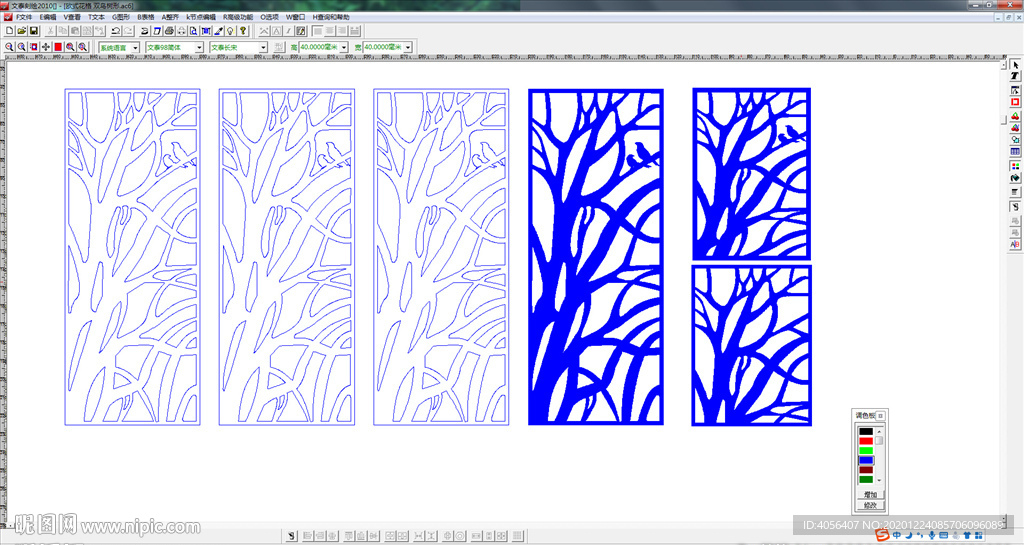Select the red rectangle tool on right toolbar

coord(1016,102)
